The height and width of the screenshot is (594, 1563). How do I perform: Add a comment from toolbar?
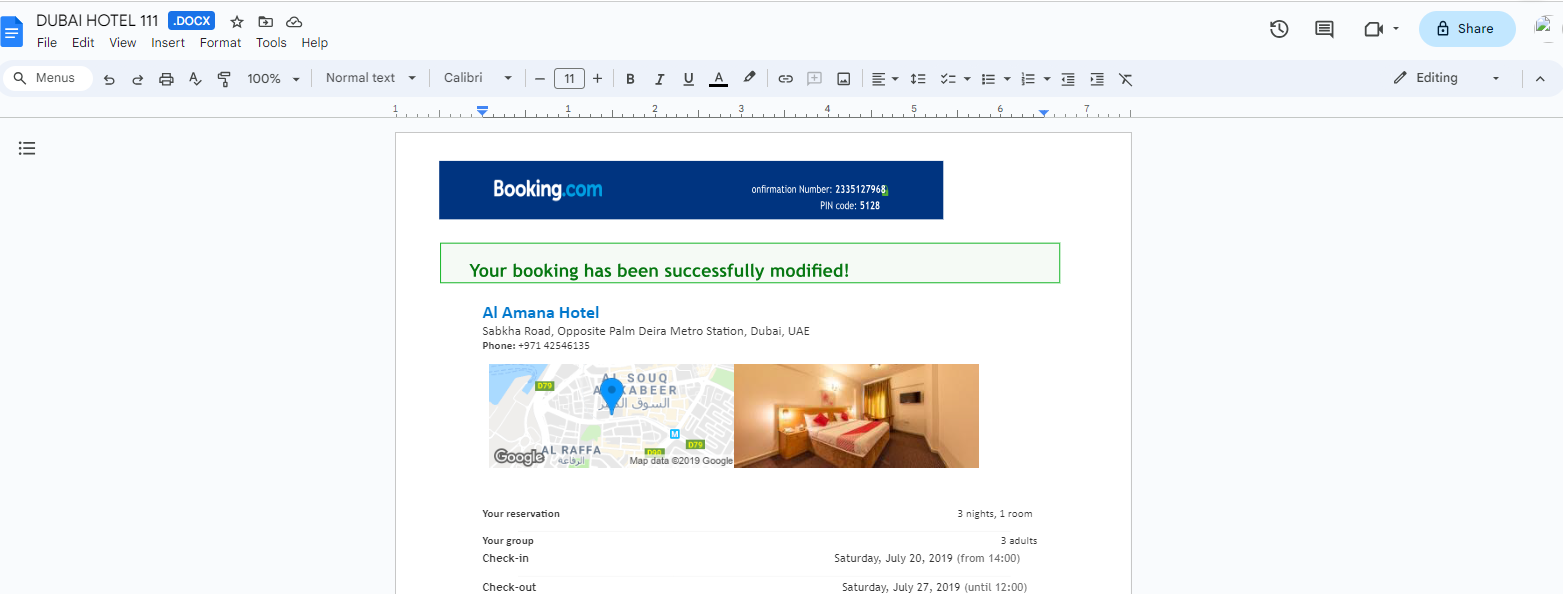(815, 79)
